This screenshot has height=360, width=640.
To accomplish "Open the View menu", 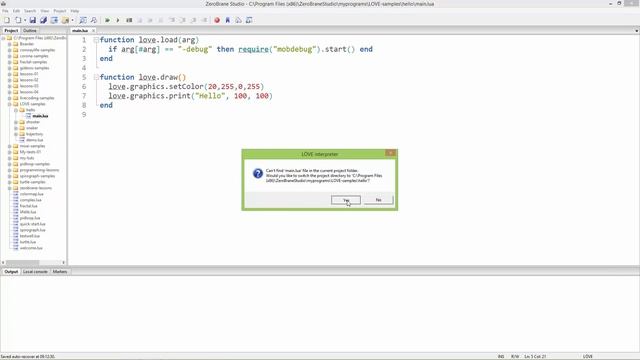I will tap(45, 11).
